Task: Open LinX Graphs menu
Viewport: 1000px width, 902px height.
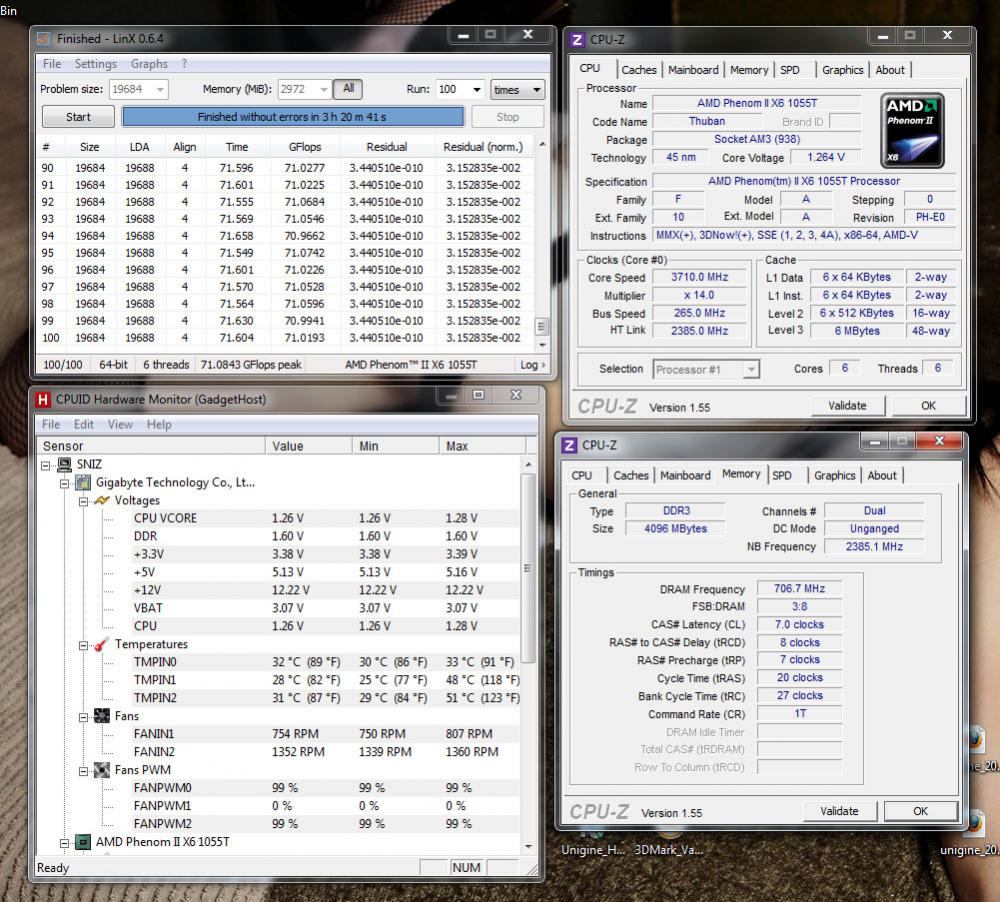Action: [149, 64]
